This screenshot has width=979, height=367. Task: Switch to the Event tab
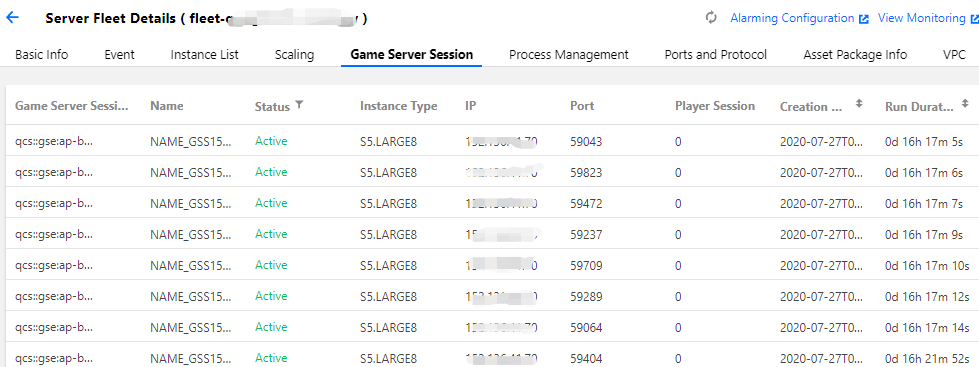point(119,55)
